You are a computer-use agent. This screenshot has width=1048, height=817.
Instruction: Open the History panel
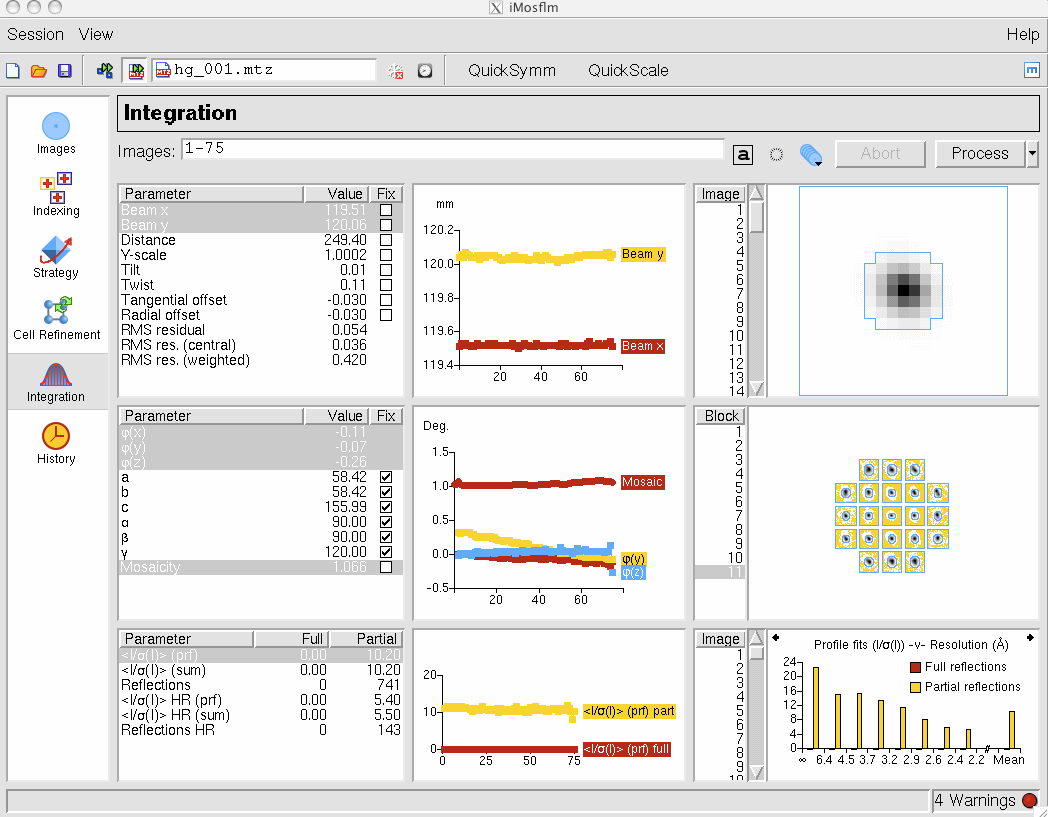coord(56,444)
